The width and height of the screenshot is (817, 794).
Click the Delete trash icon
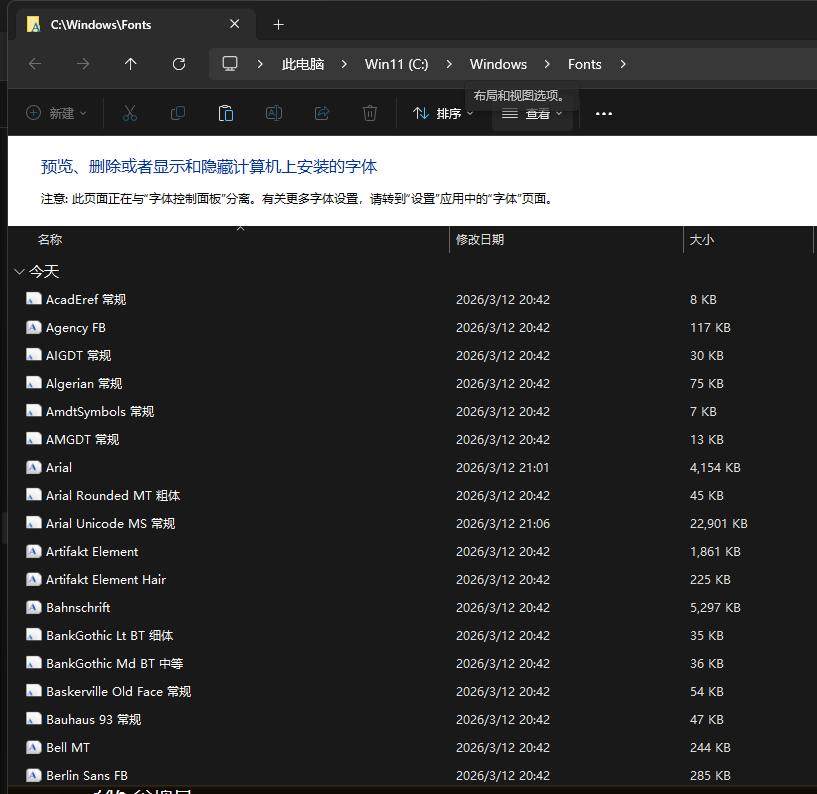(x=370, y=113)
